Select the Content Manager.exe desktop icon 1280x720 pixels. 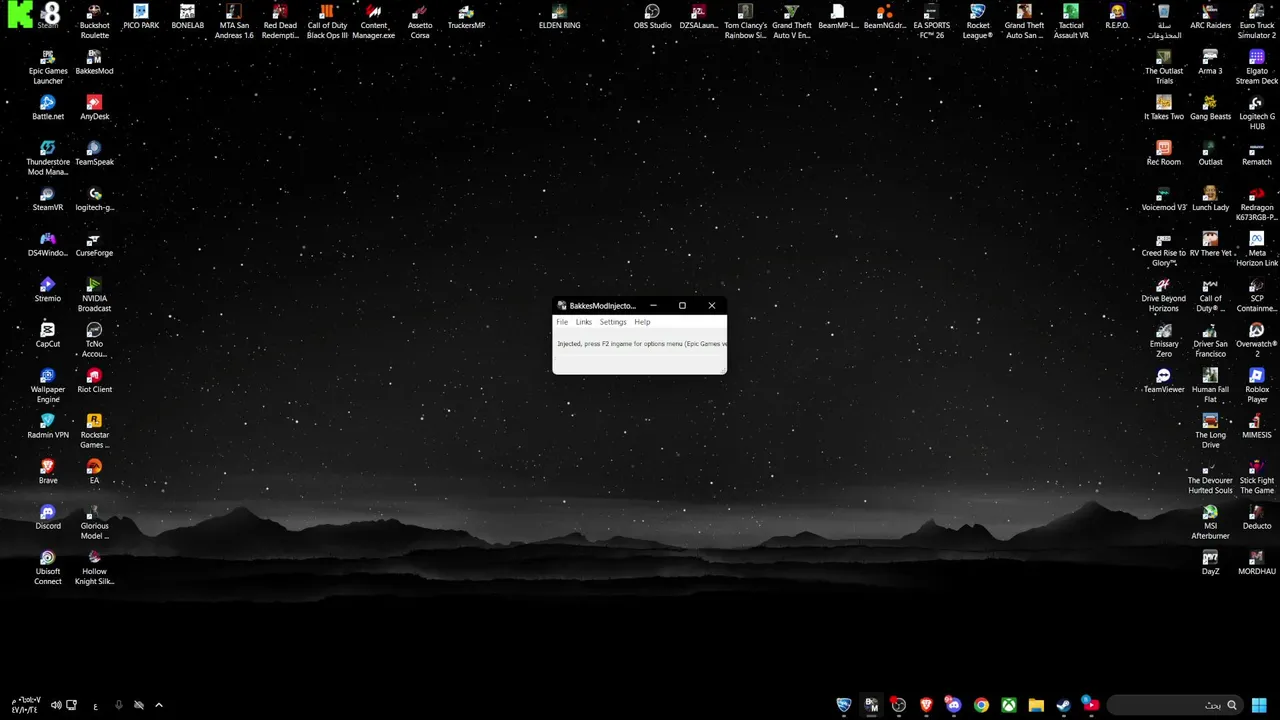[374, 21]
